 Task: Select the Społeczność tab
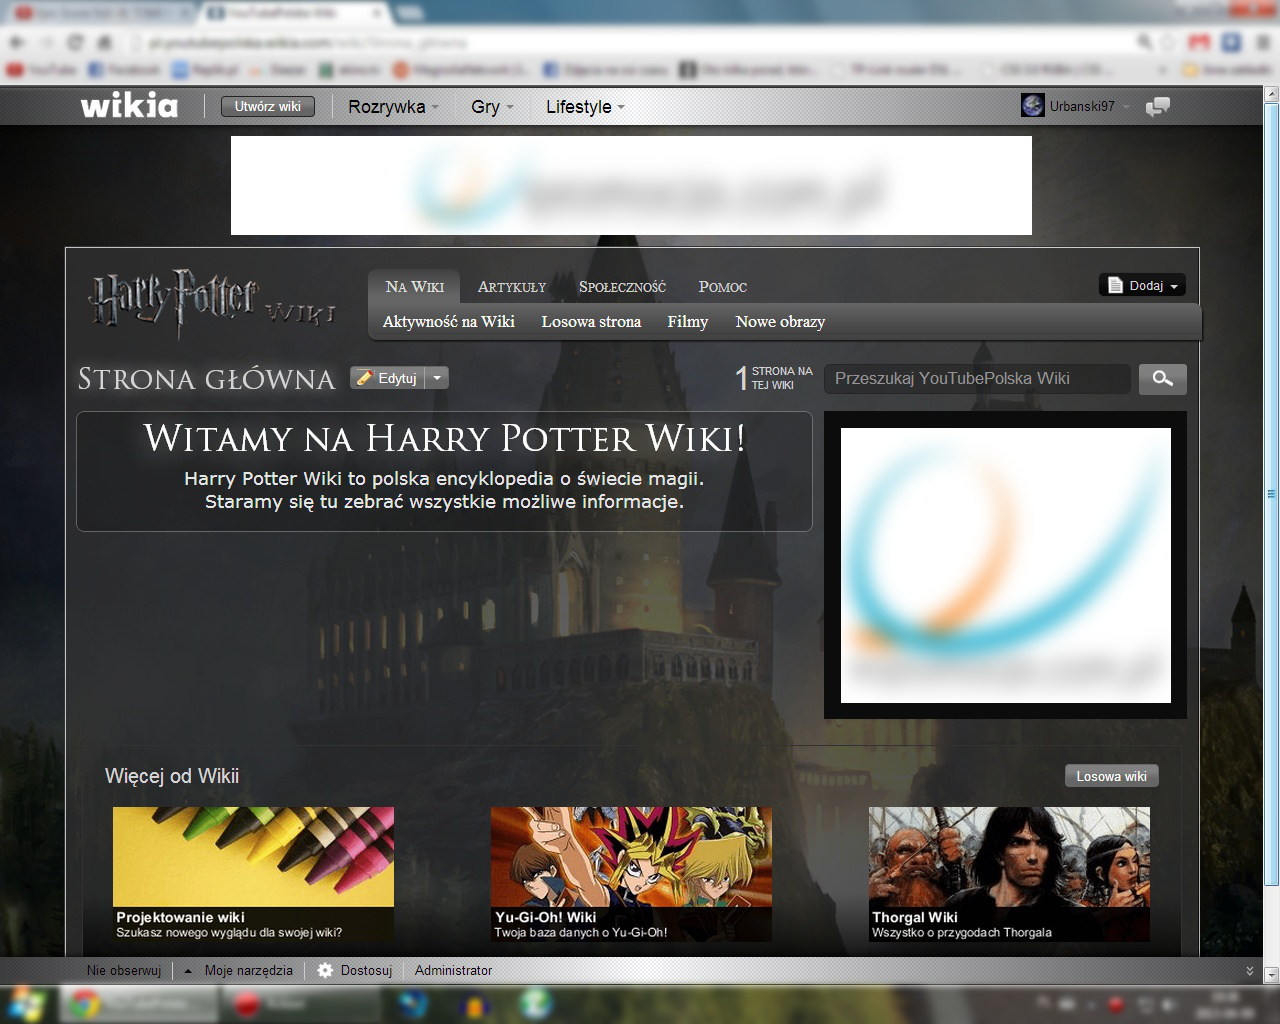(622, 286)
